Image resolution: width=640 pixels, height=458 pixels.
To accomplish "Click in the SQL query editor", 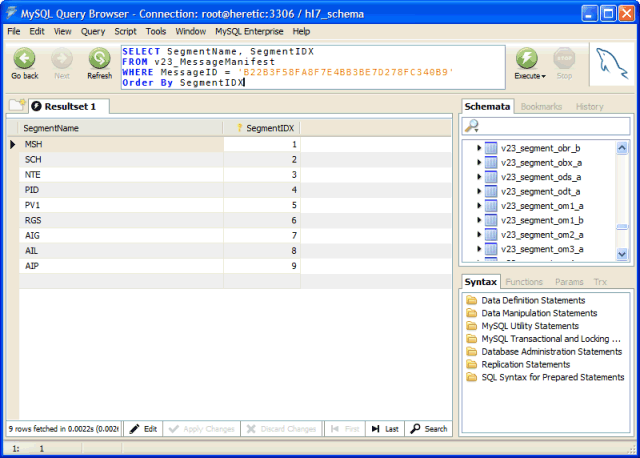I will click(313, 67).
